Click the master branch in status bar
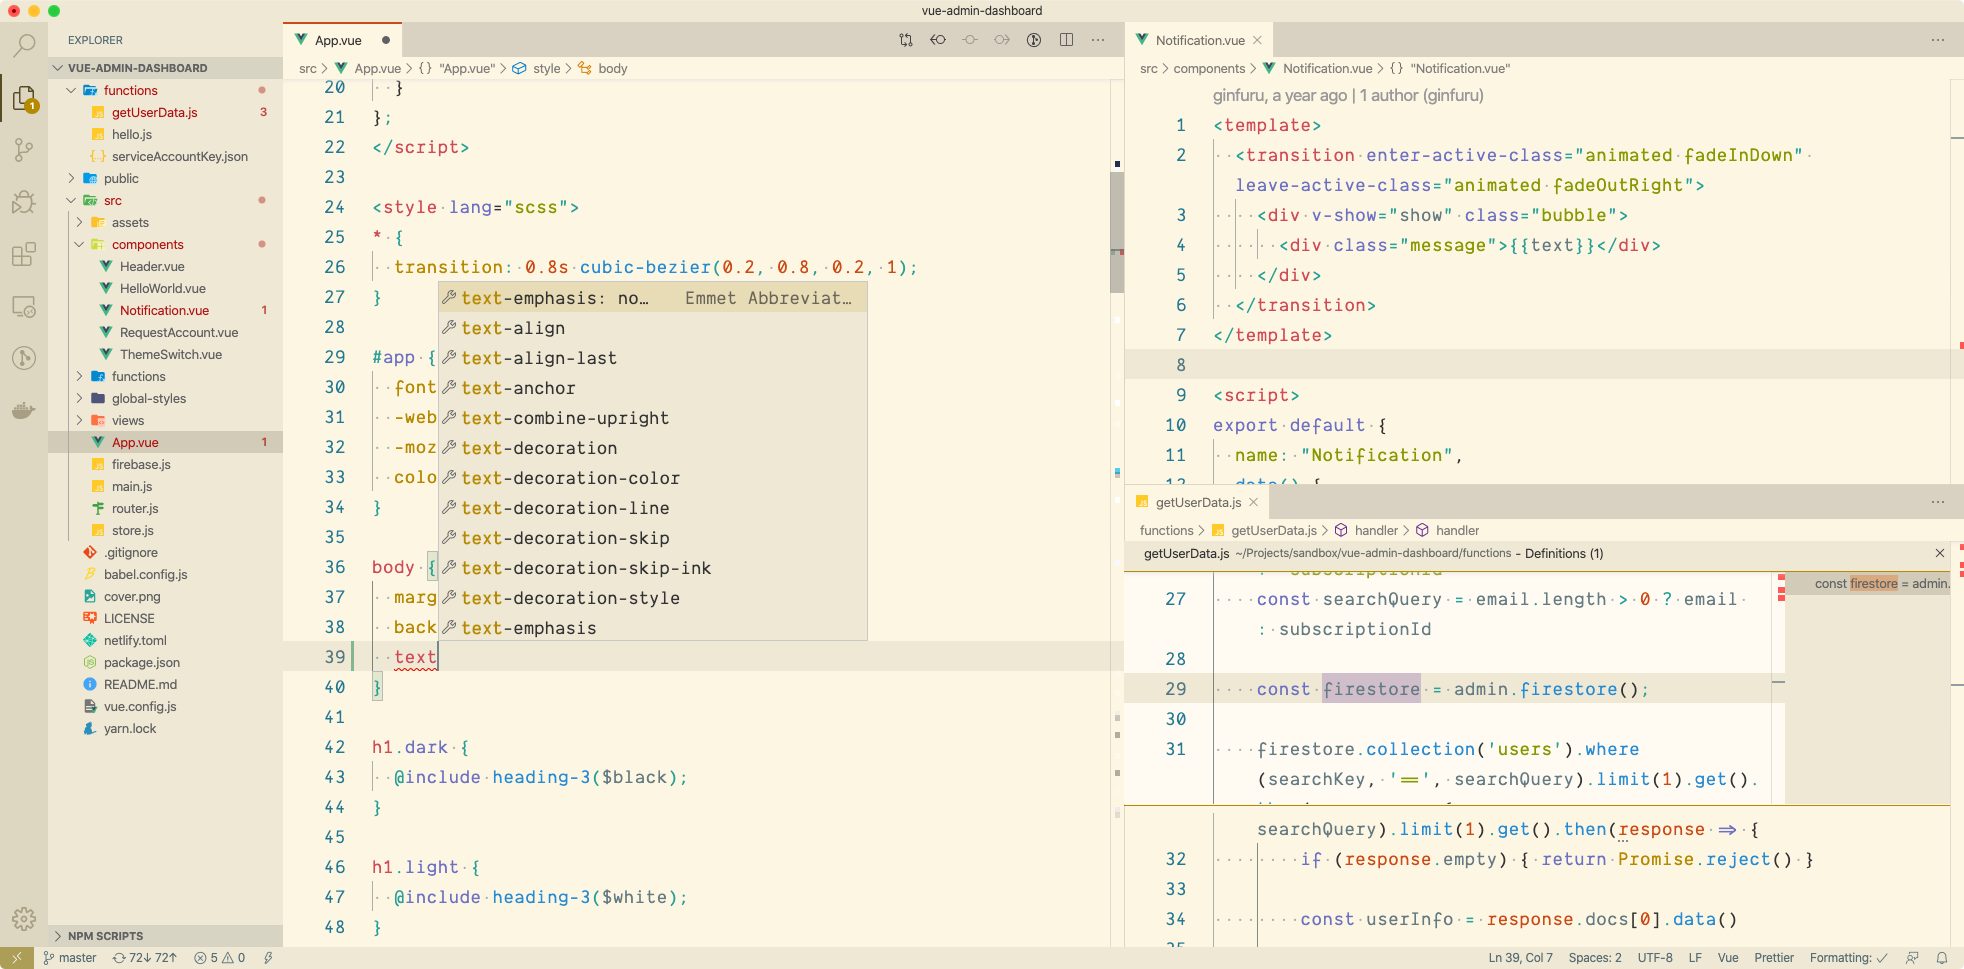The width and height of the screenshot is (1964, 969). tap(70, 958)
